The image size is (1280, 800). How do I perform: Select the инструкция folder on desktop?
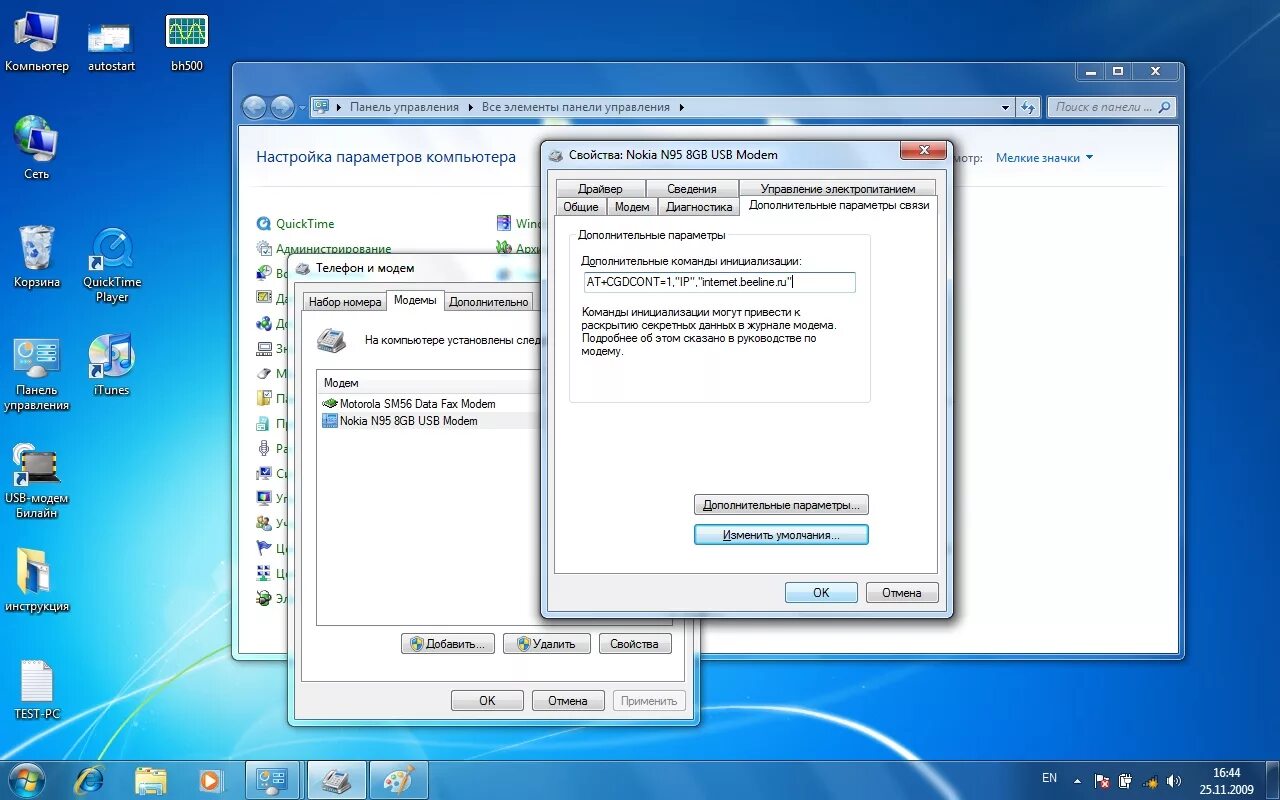pyautogui.click(x=36, y=580)
